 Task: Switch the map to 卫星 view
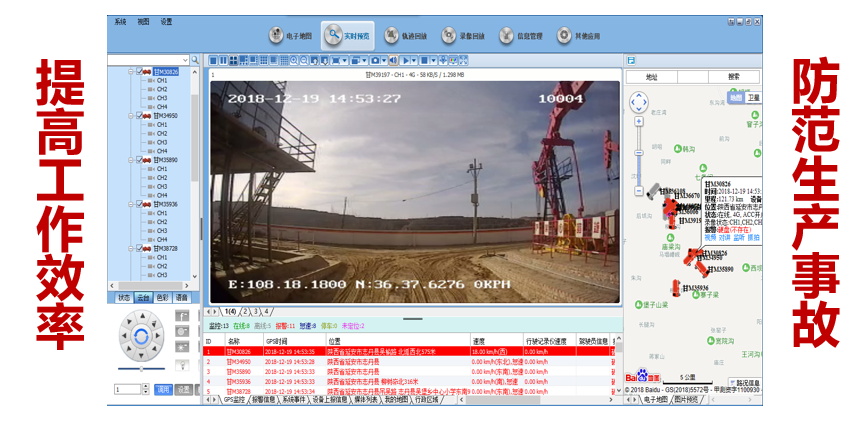click(x=754, y=98)
